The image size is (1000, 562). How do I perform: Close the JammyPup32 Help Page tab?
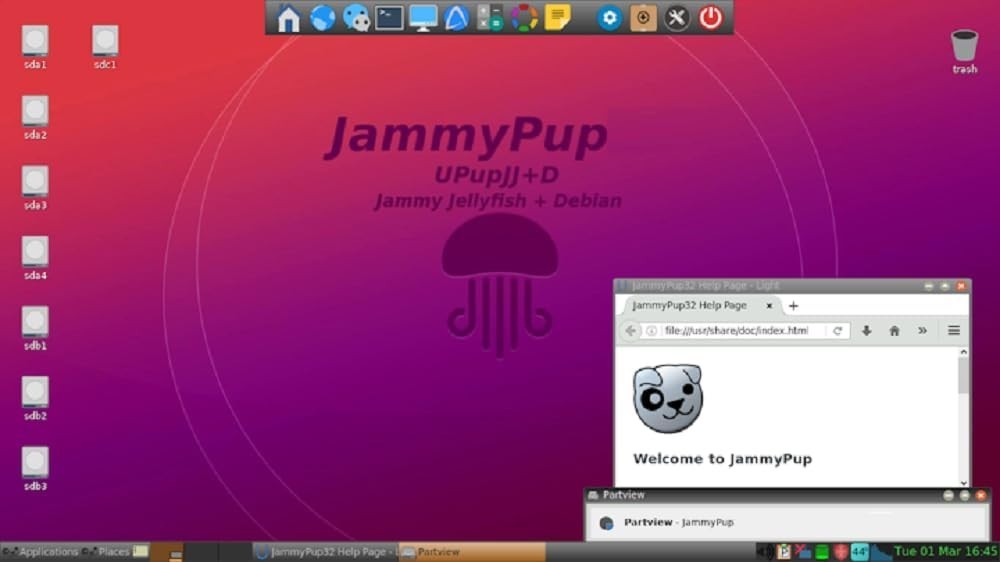click(769, 306)
